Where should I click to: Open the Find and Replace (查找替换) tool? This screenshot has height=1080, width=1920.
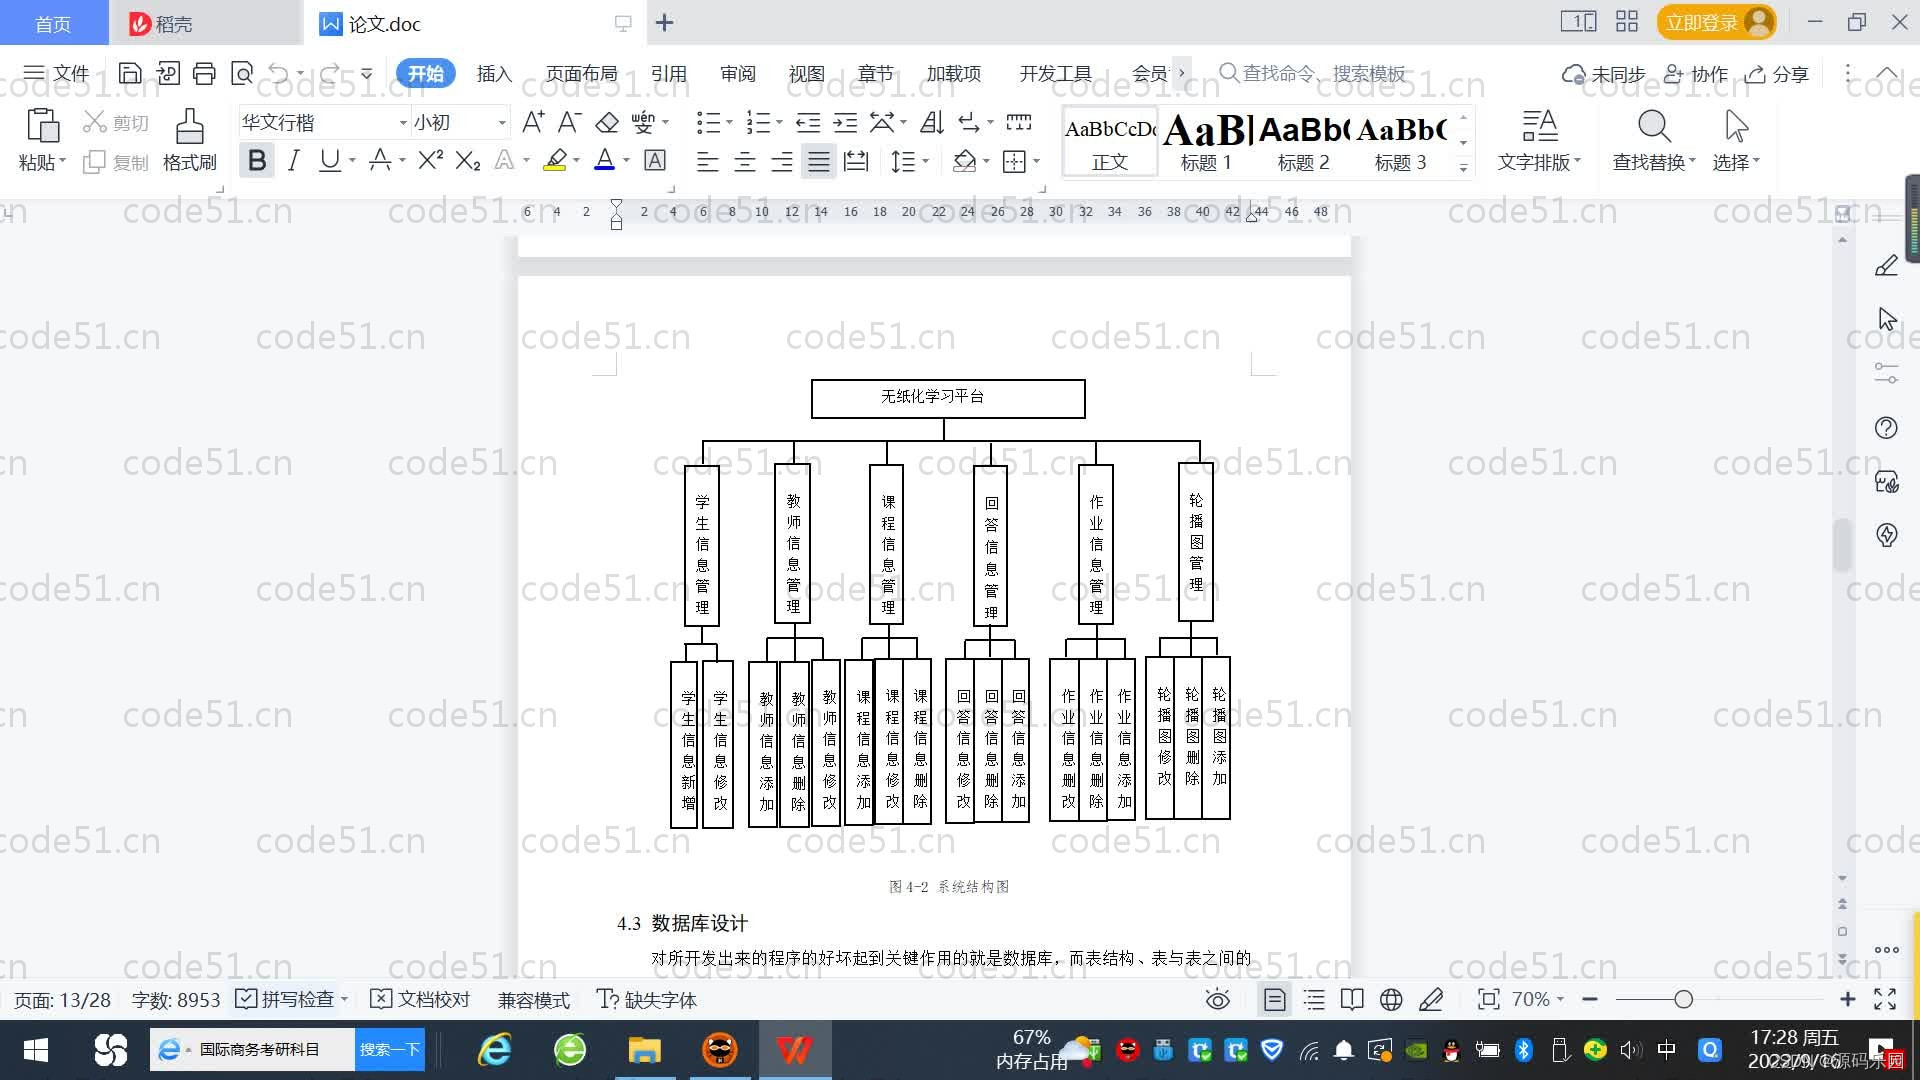(1651, 140)
